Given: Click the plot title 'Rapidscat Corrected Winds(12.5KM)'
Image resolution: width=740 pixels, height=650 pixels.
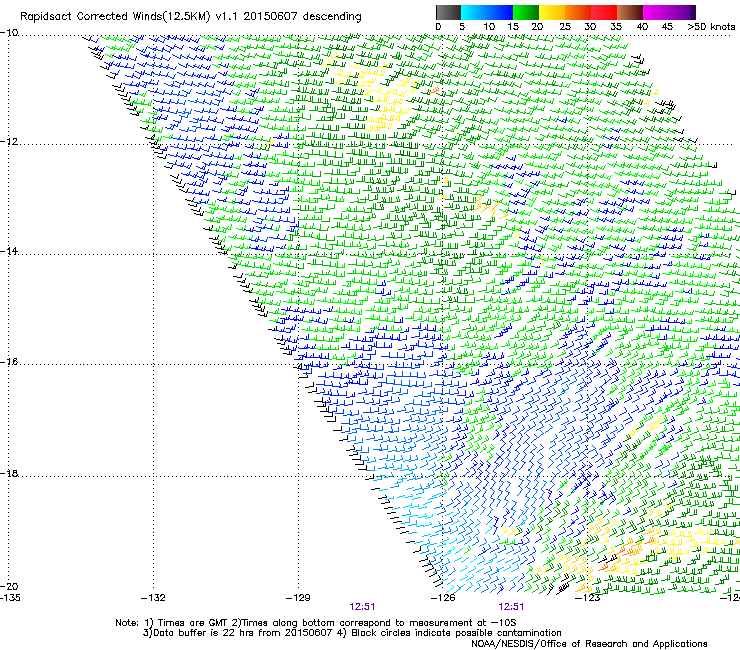Looking at the screenshot, I should (115, 17).
